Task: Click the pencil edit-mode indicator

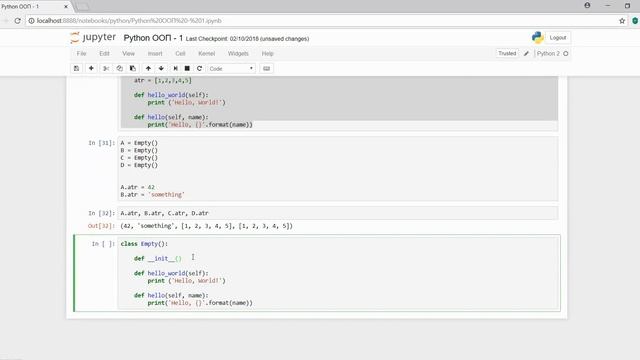Action: pyautogui.click(x=527, y=53)
